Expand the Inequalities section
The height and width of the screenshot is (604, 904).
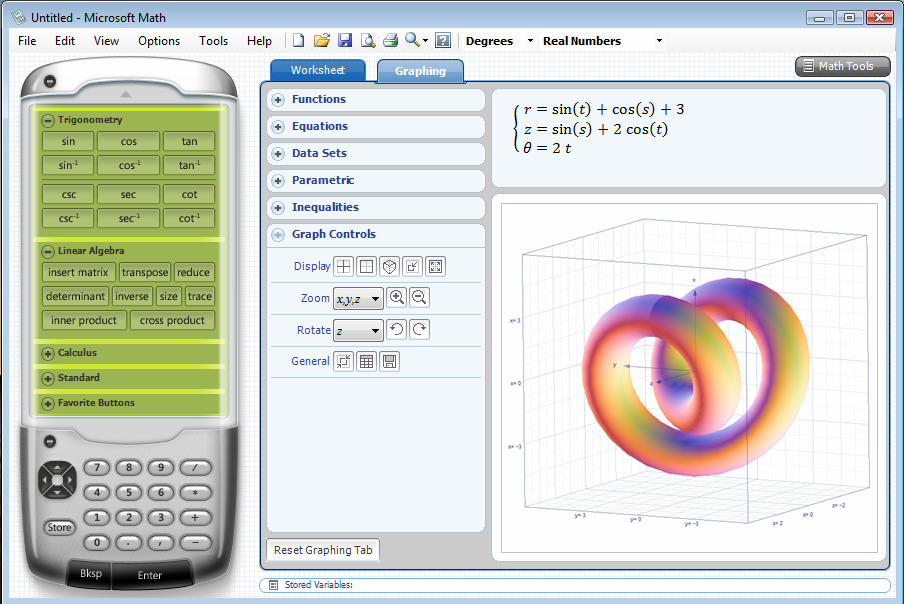[x=278, y=208]
